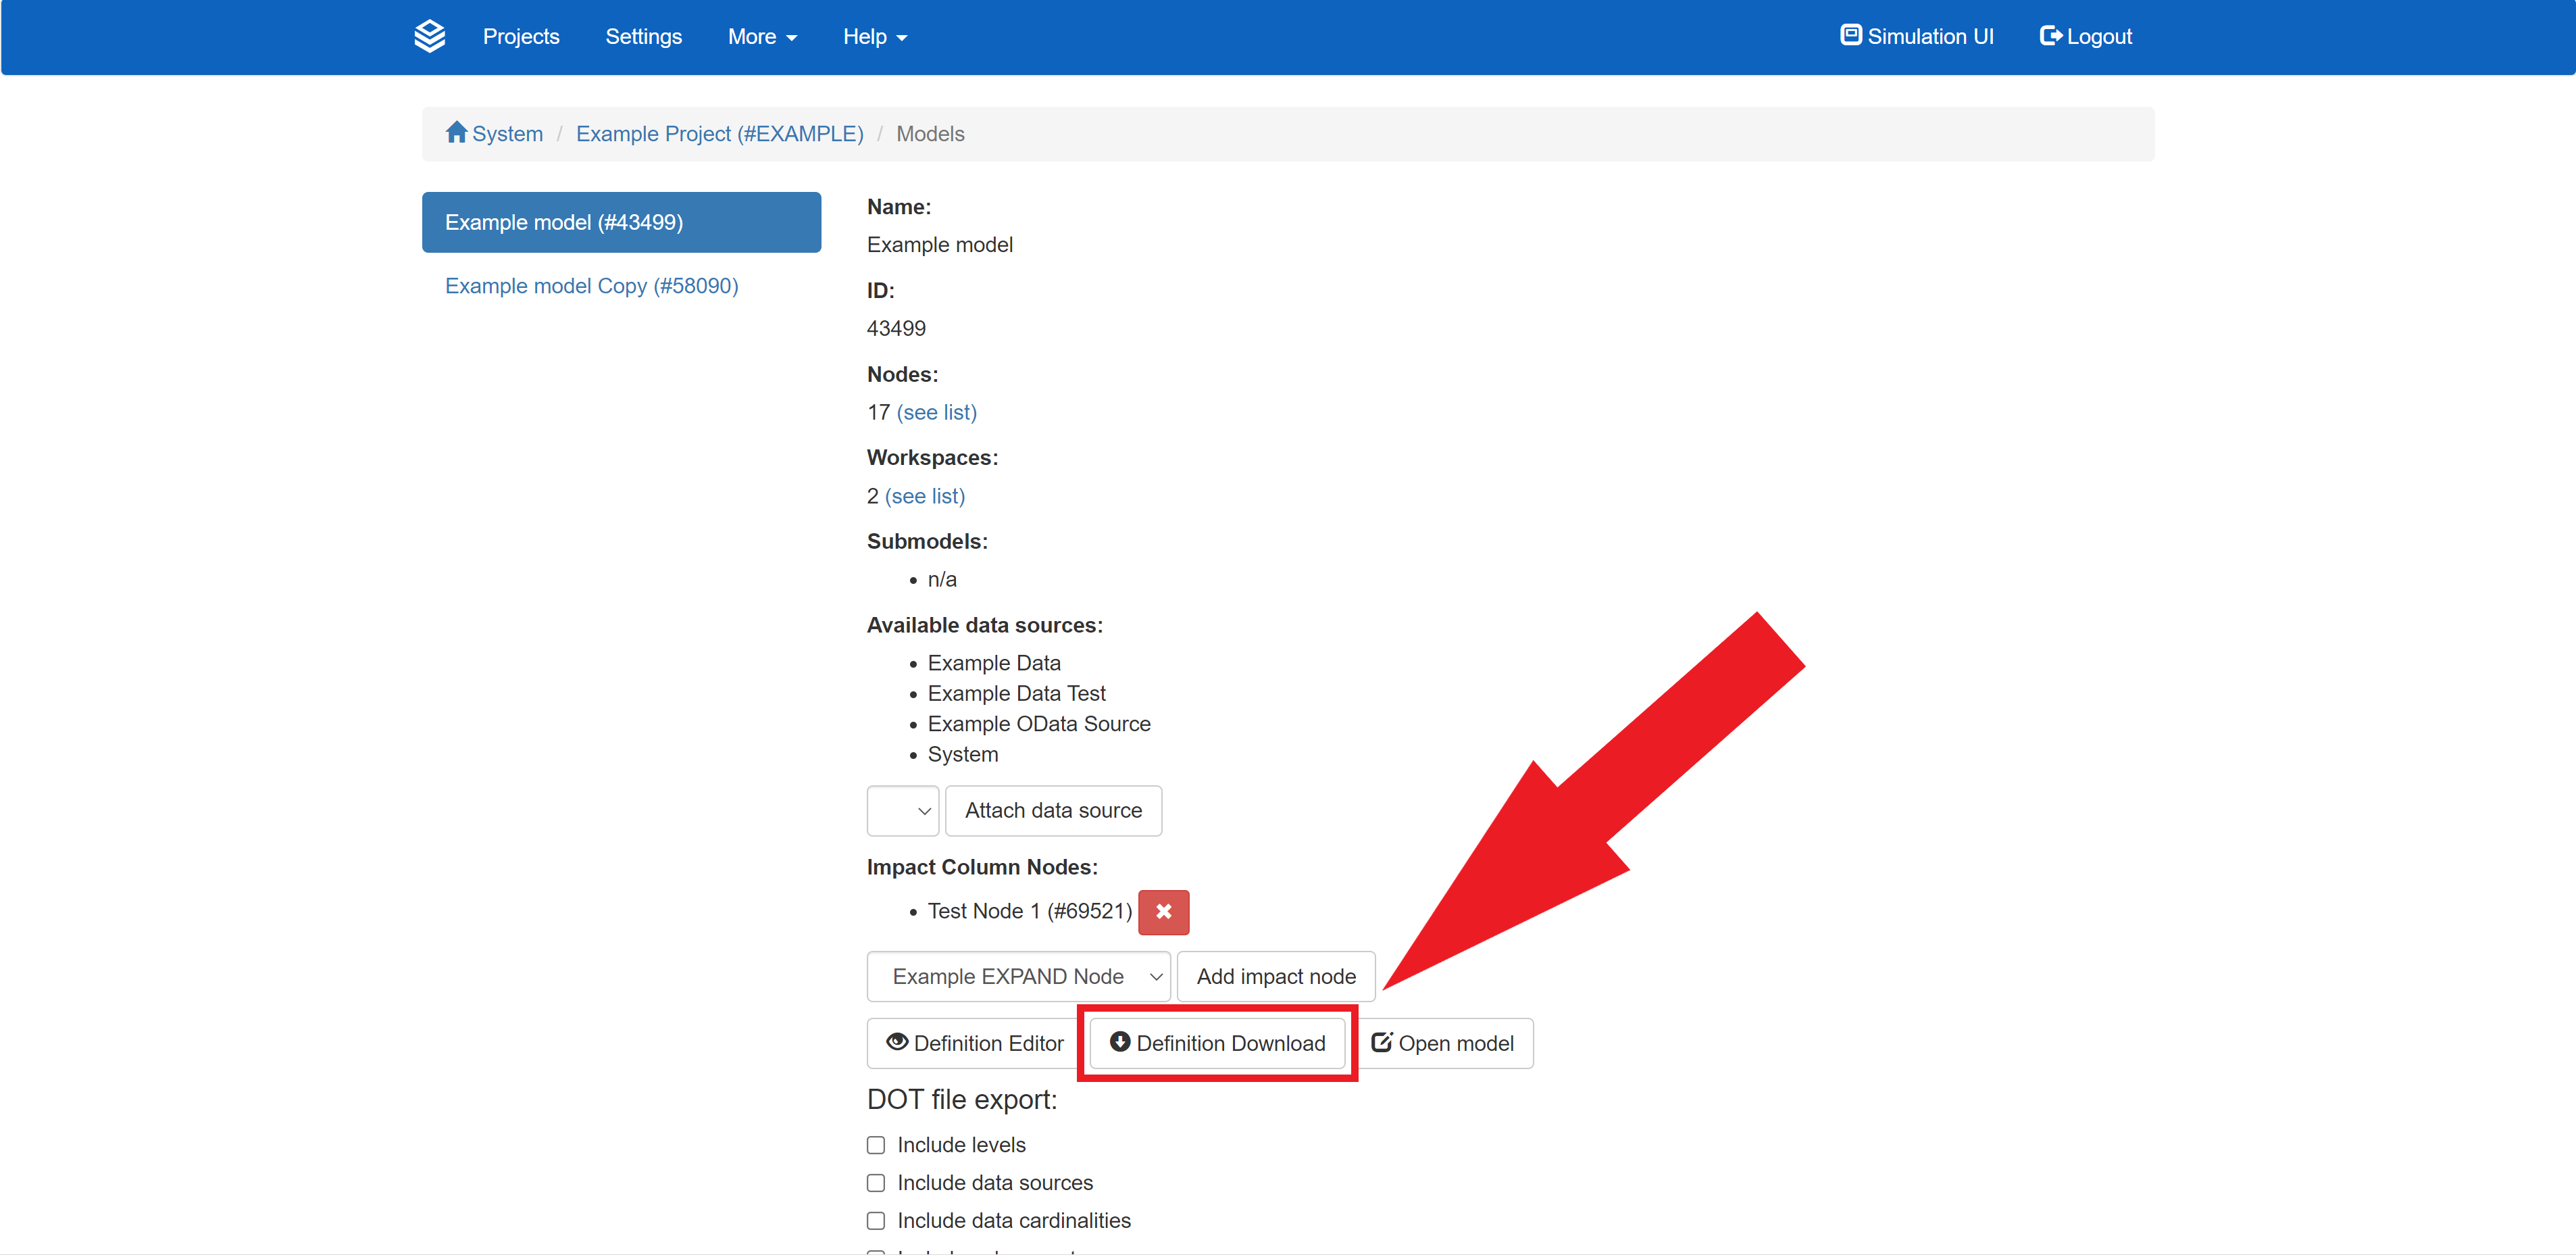Image resolution: width=2576 pixels, height=1257 pixels.
Task: Click the home icon beside System
Action: click(x=456, y=132)
